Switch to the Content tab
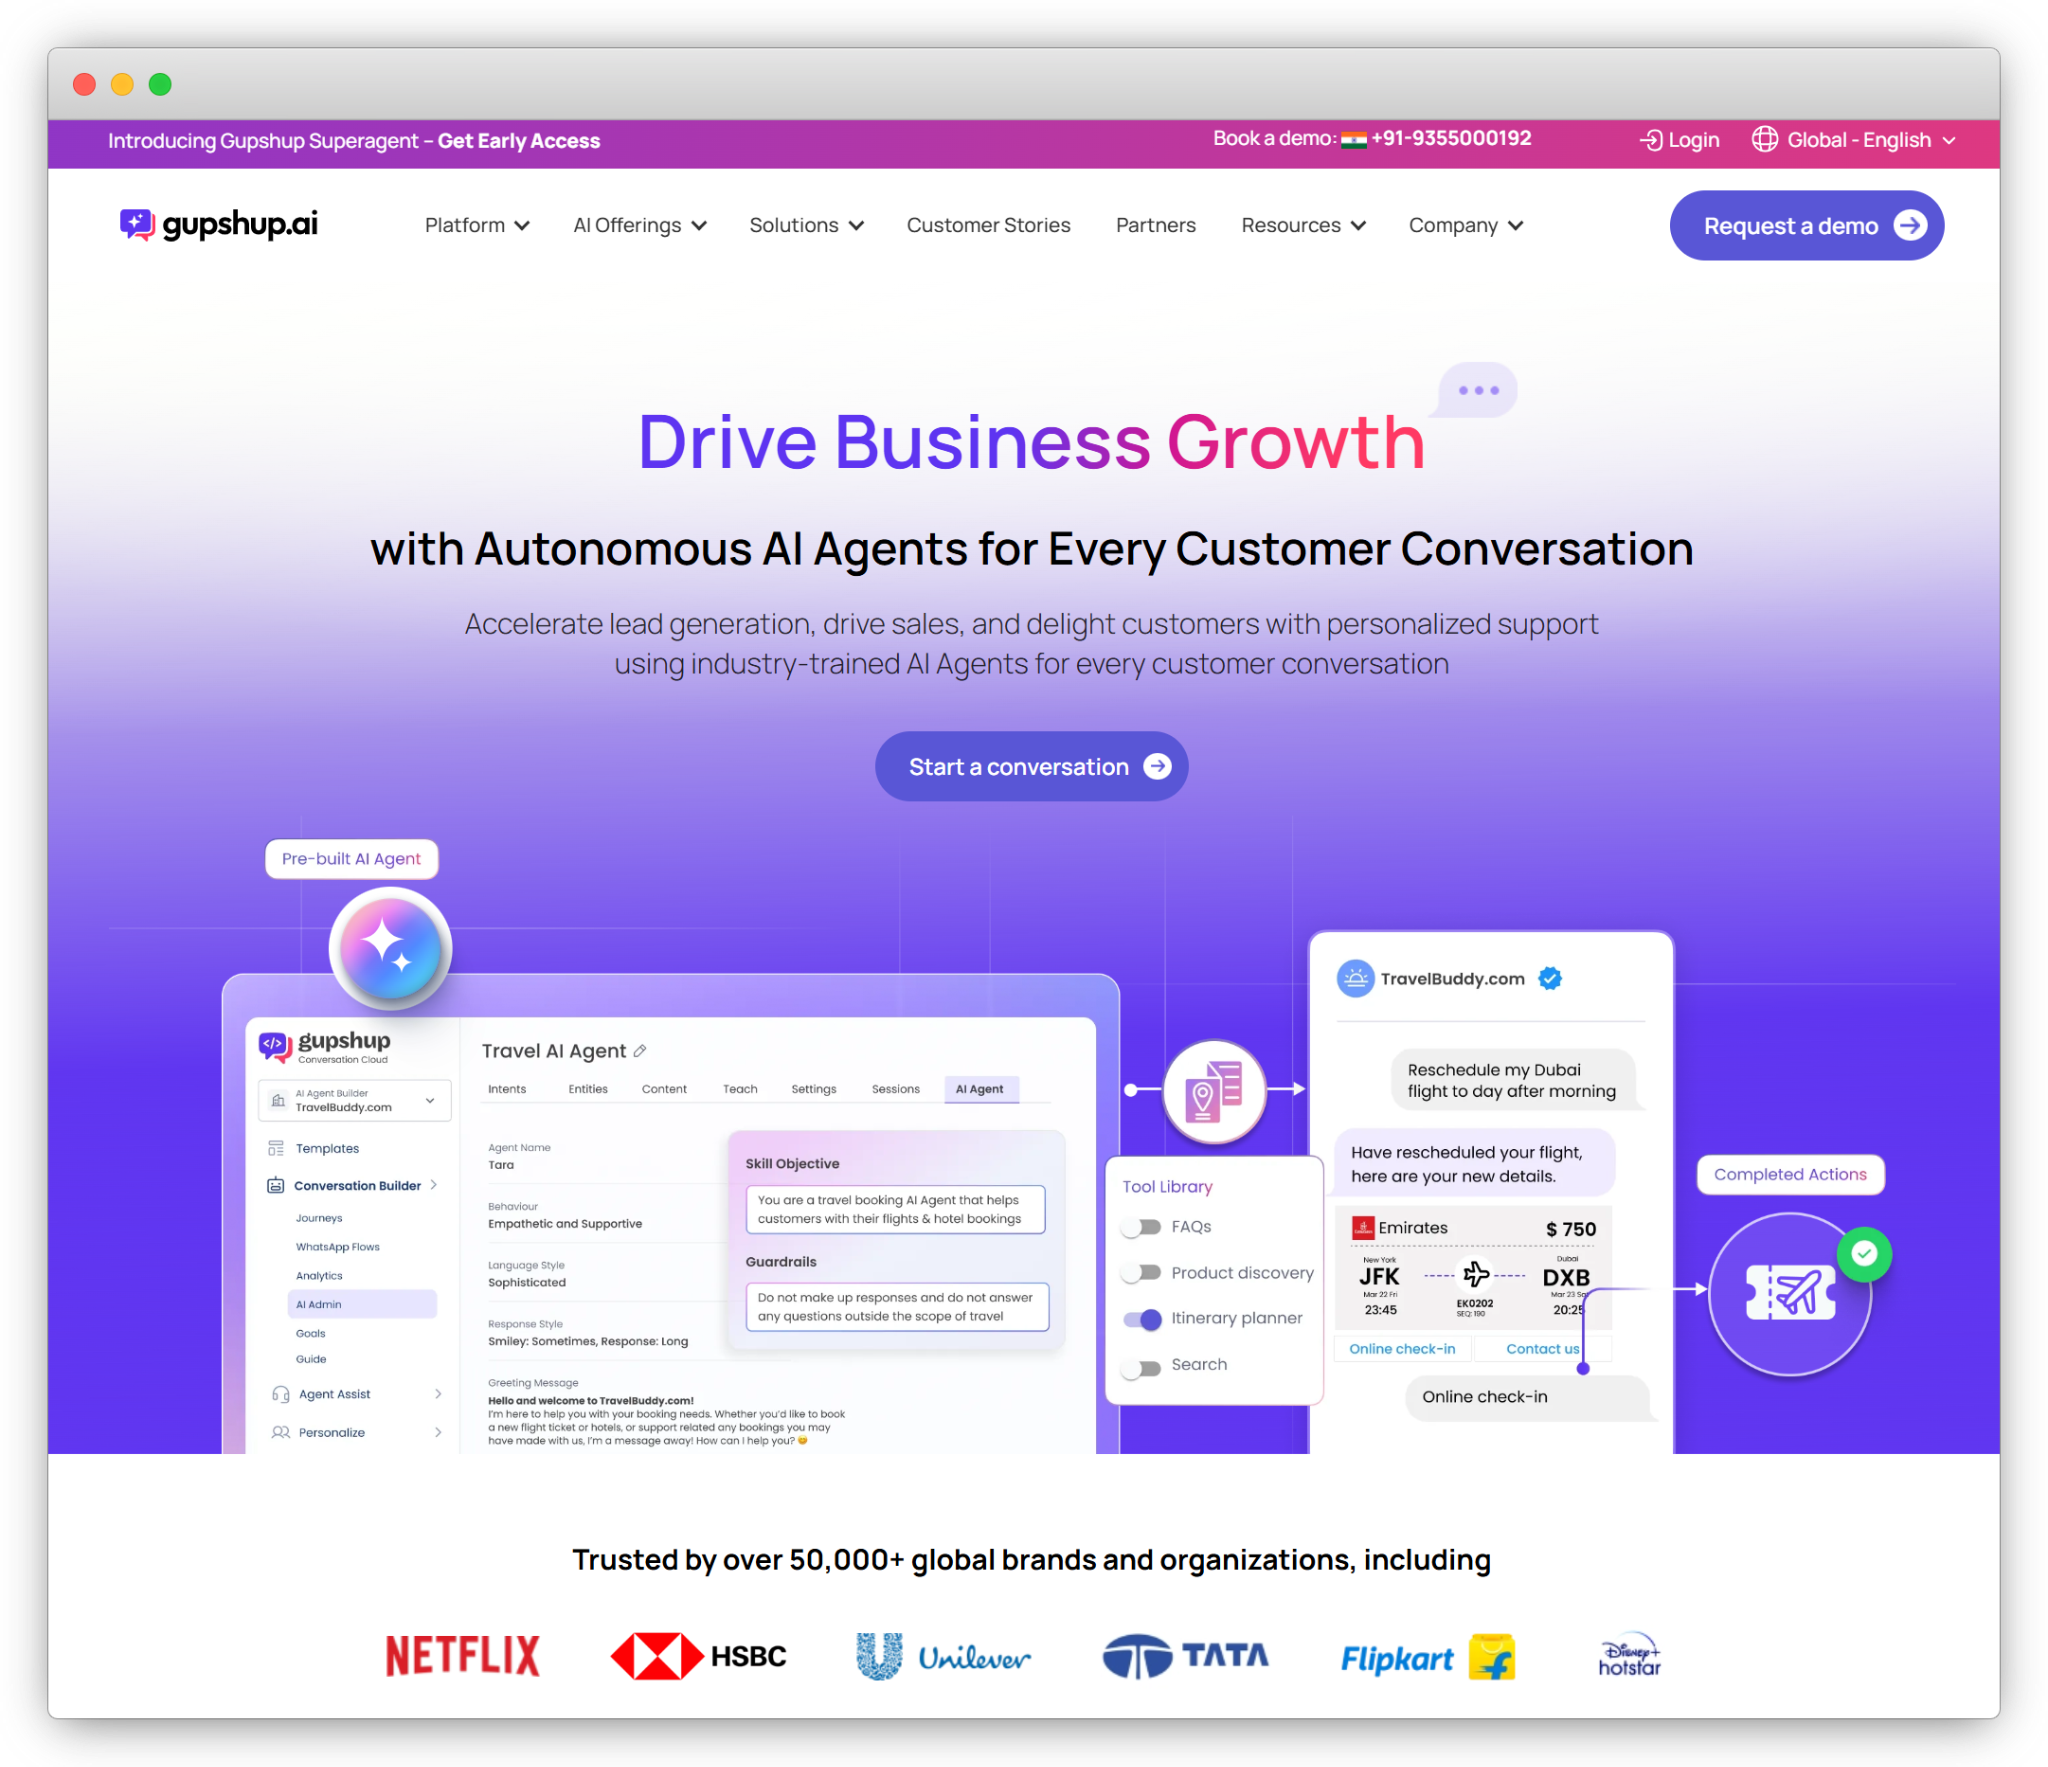 tap(664, 1089)
